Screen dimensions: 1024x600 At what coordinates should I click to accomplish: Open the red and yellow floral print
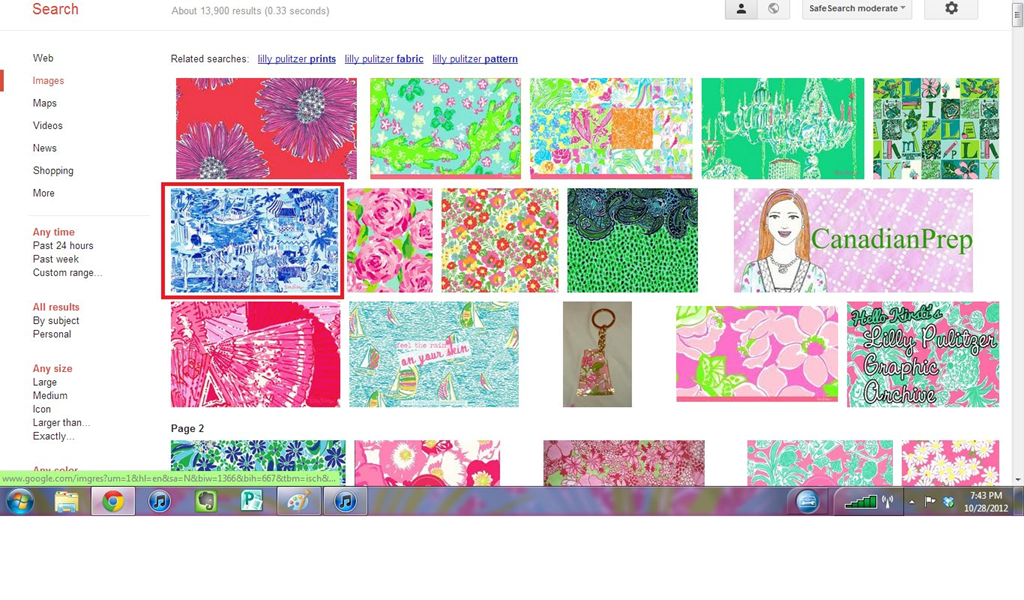500,240
